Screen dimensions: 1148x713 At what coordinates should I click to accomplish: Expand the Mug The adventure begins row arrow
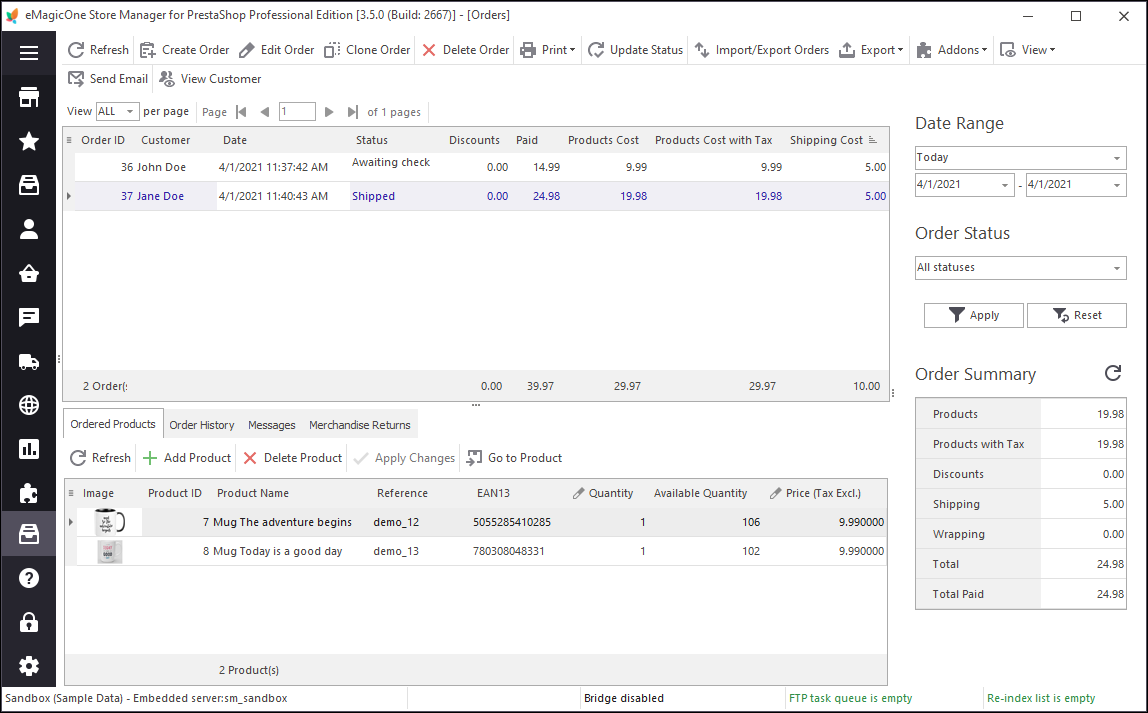point(70,522)
